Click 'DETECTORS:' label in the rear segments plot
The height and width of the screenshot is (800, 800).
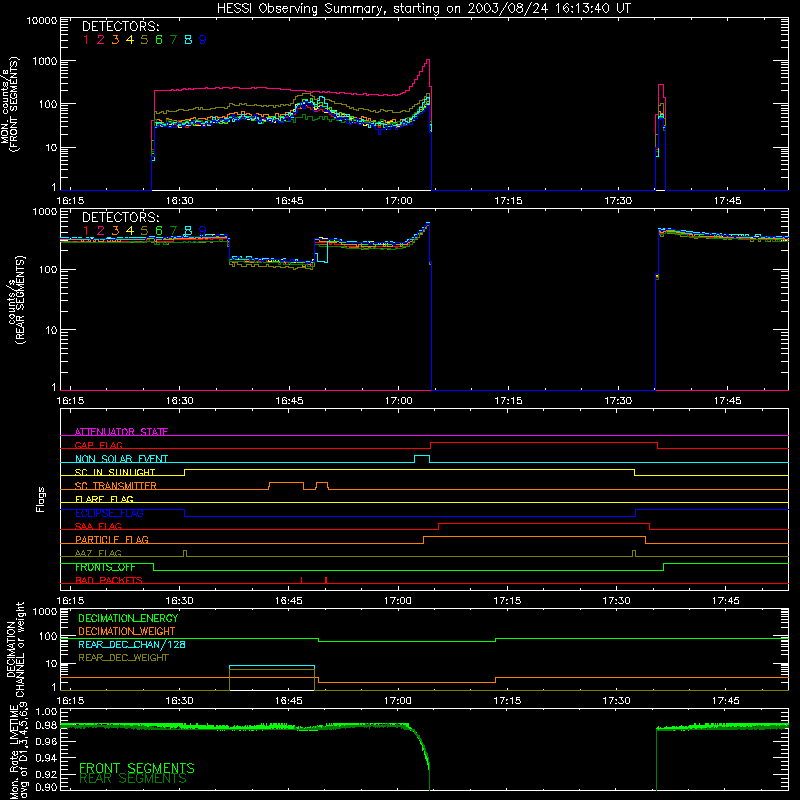point(120,218)
